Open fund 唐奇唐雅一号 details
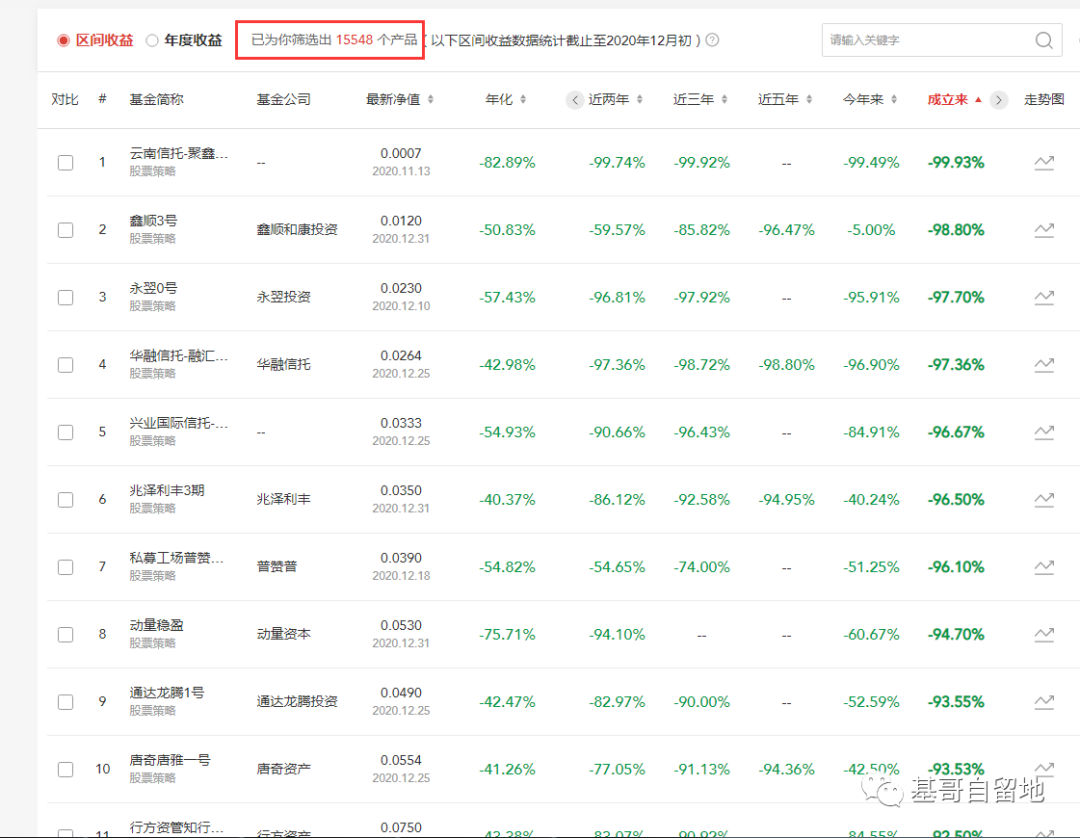The image size is (1080, 838). [x=170, y=760]
